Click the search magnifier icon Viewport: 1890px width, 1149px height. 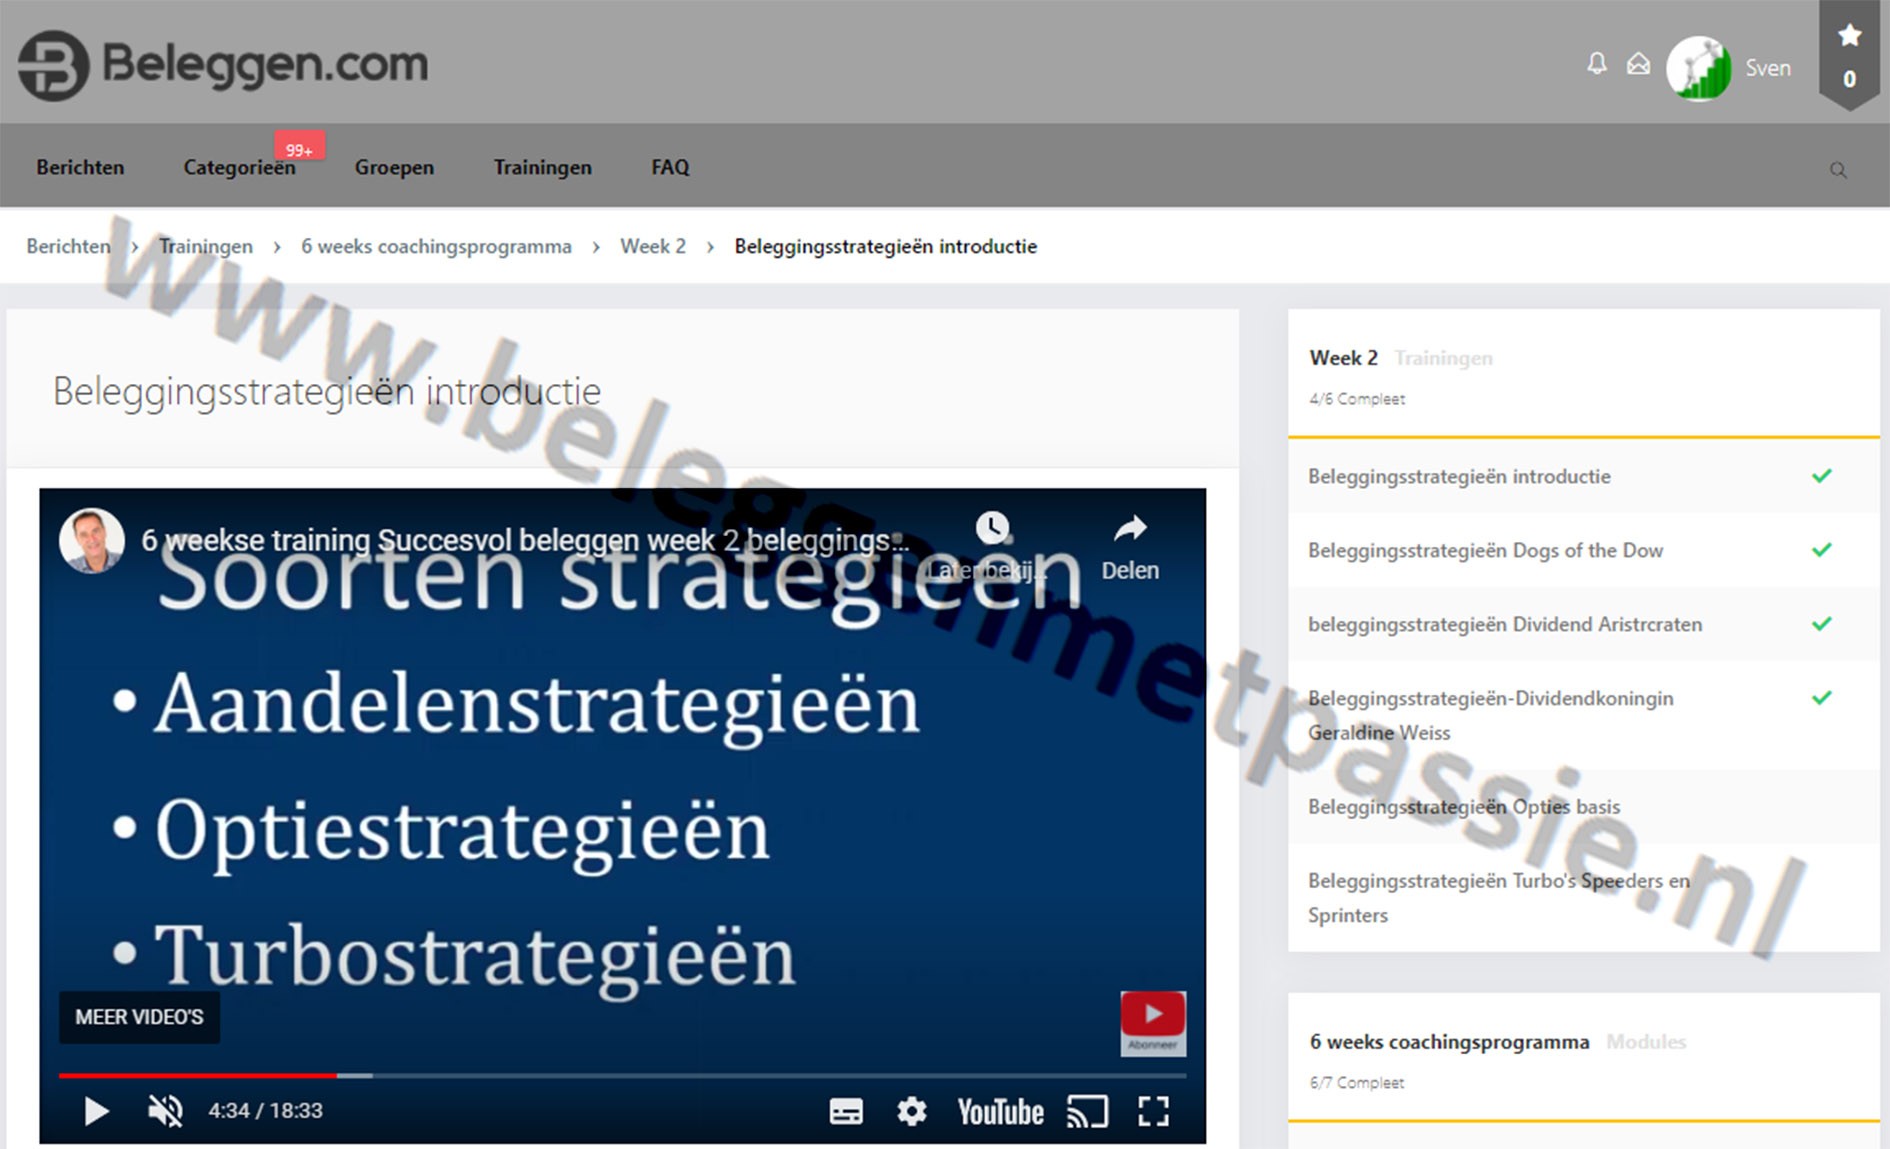pyautogui.click(x=1838, y=170)
